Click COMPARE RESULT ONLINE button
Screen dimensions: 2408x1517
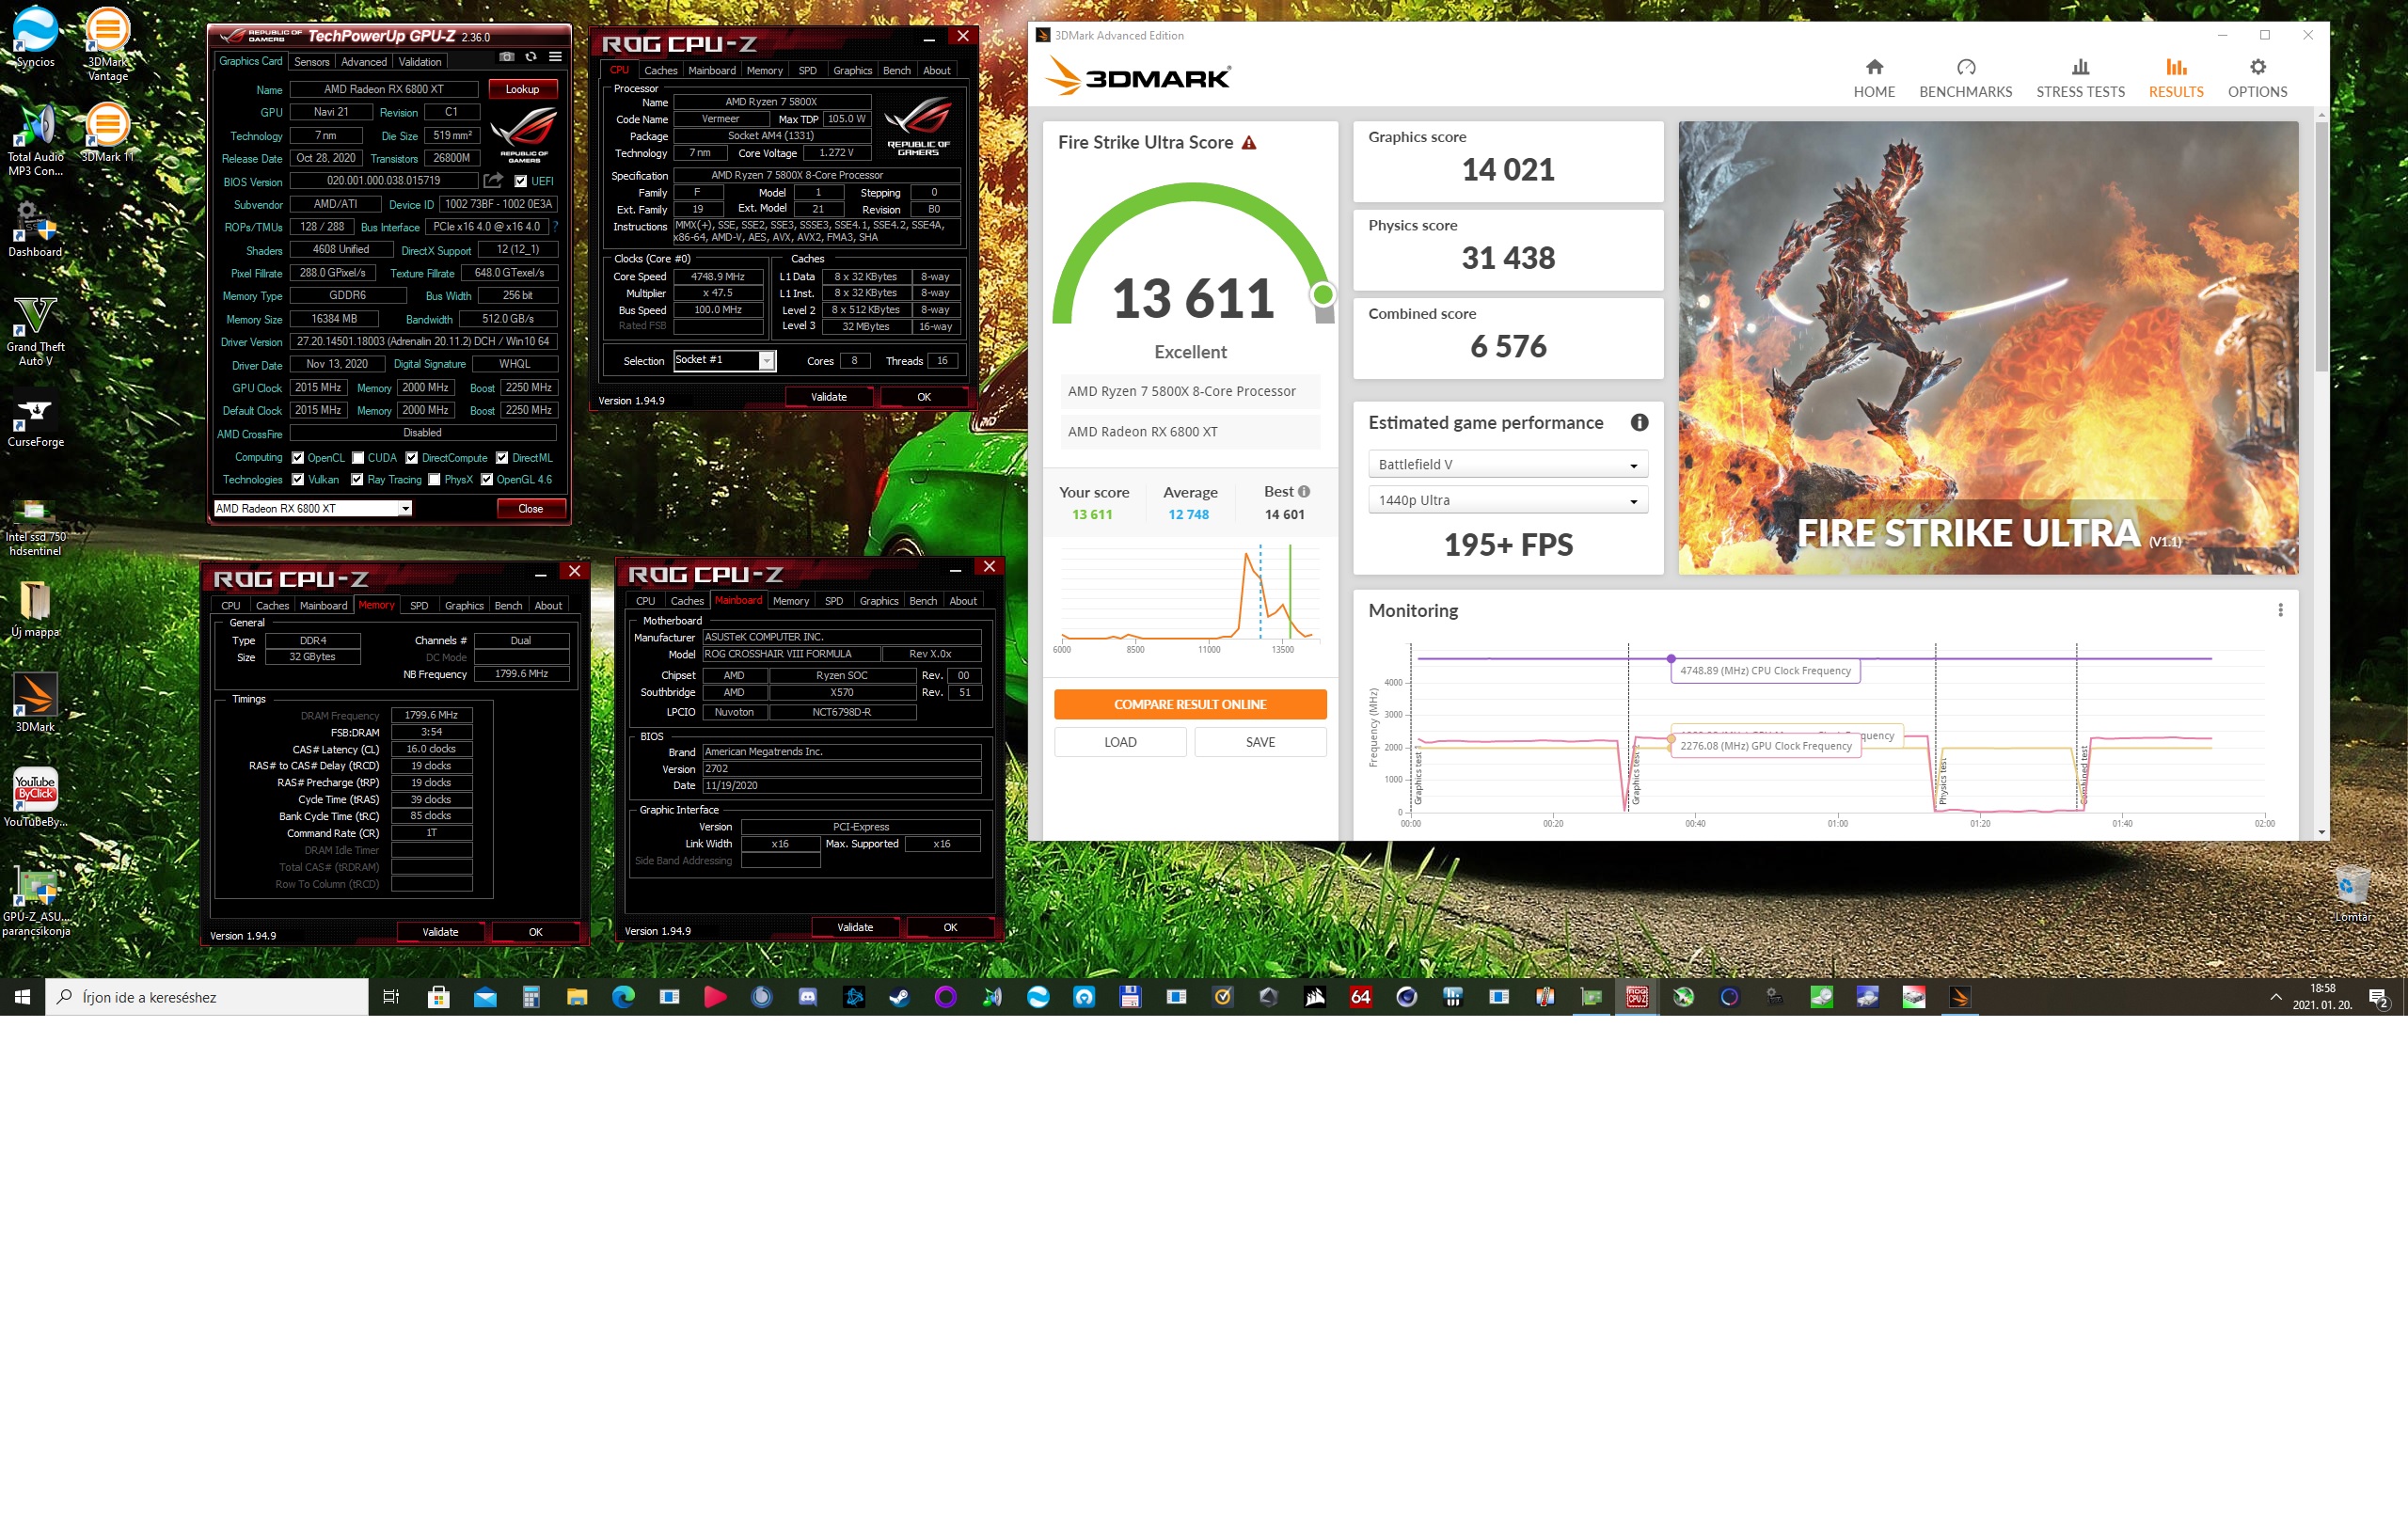(1190, 704)
